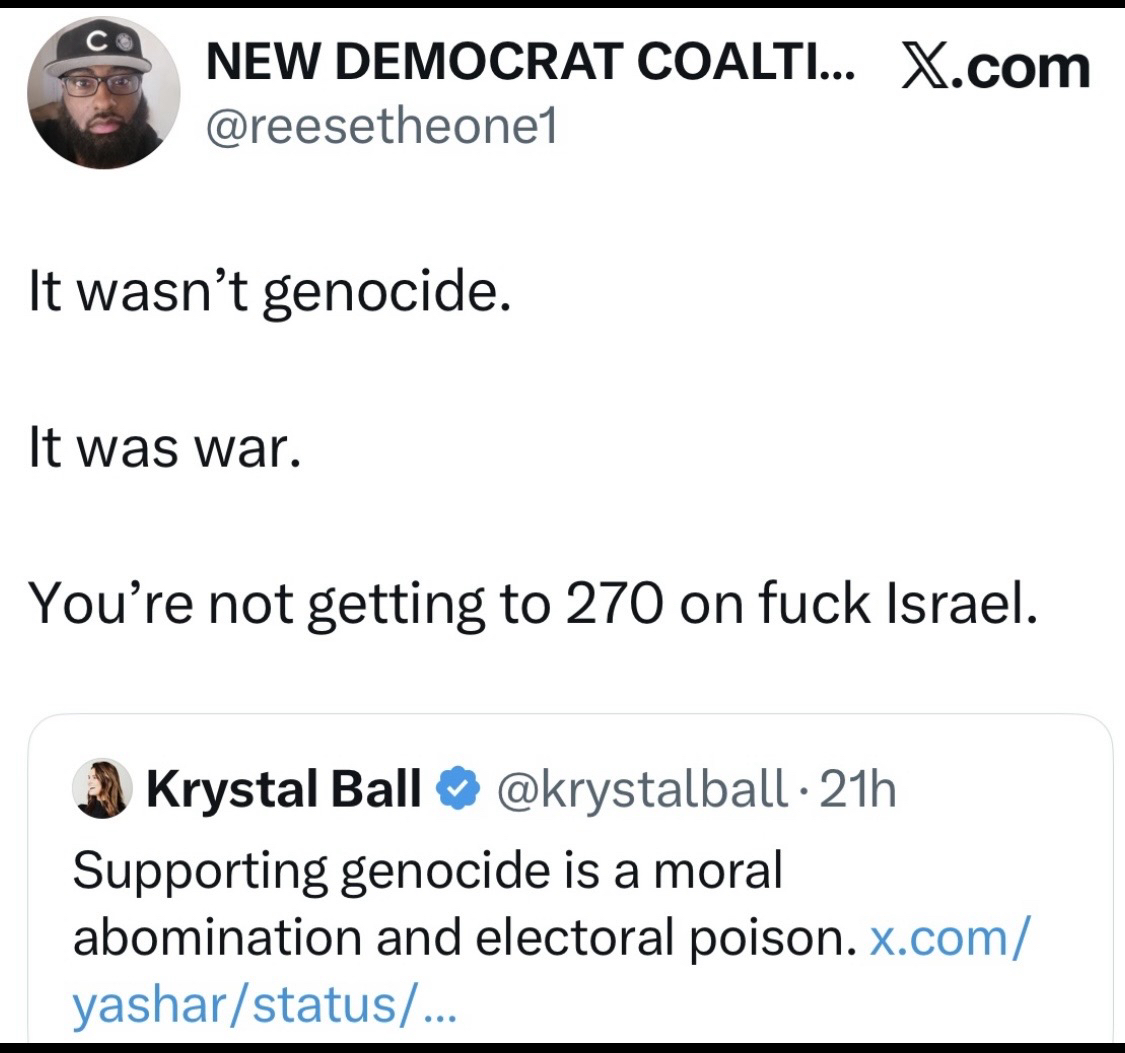Open the @reesetheone1 handle
This screenshot has height=1053, width=1125.
click(380, 128)
